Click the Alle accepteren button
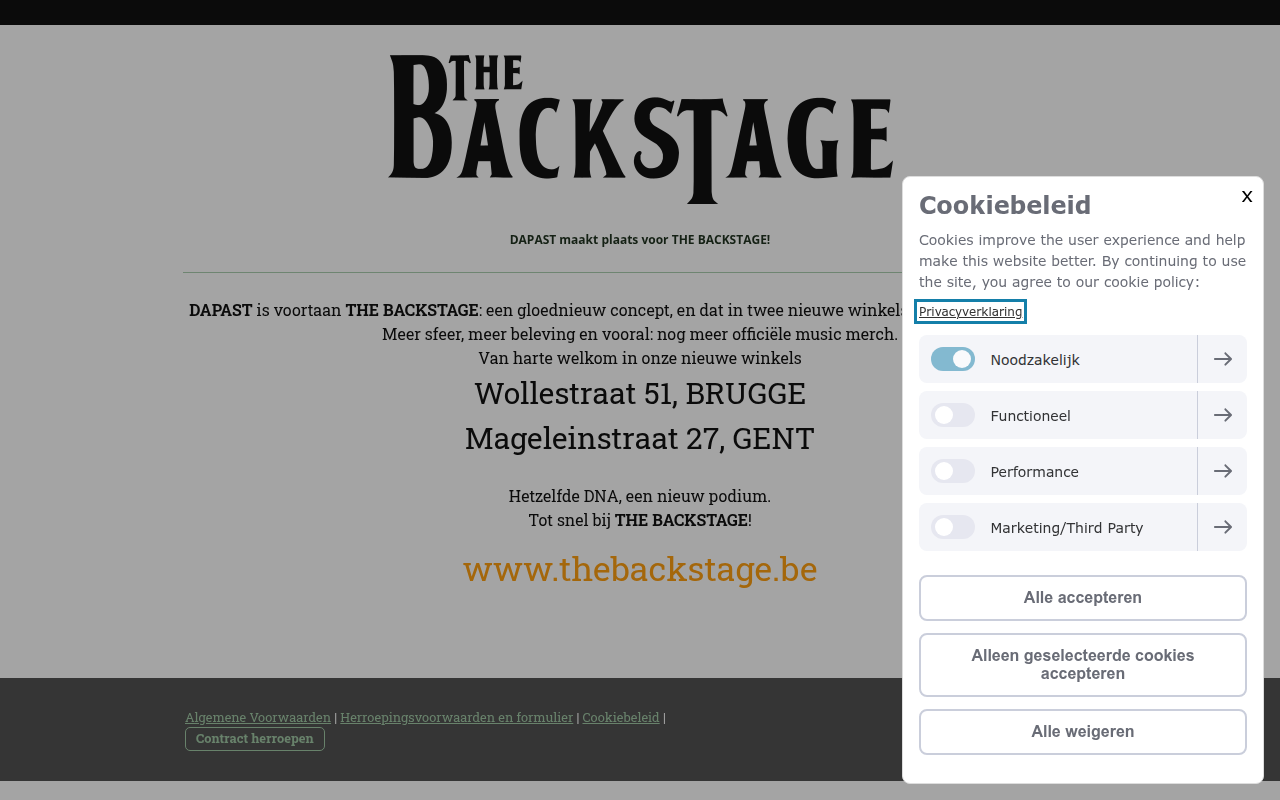 coord(1083,598)
